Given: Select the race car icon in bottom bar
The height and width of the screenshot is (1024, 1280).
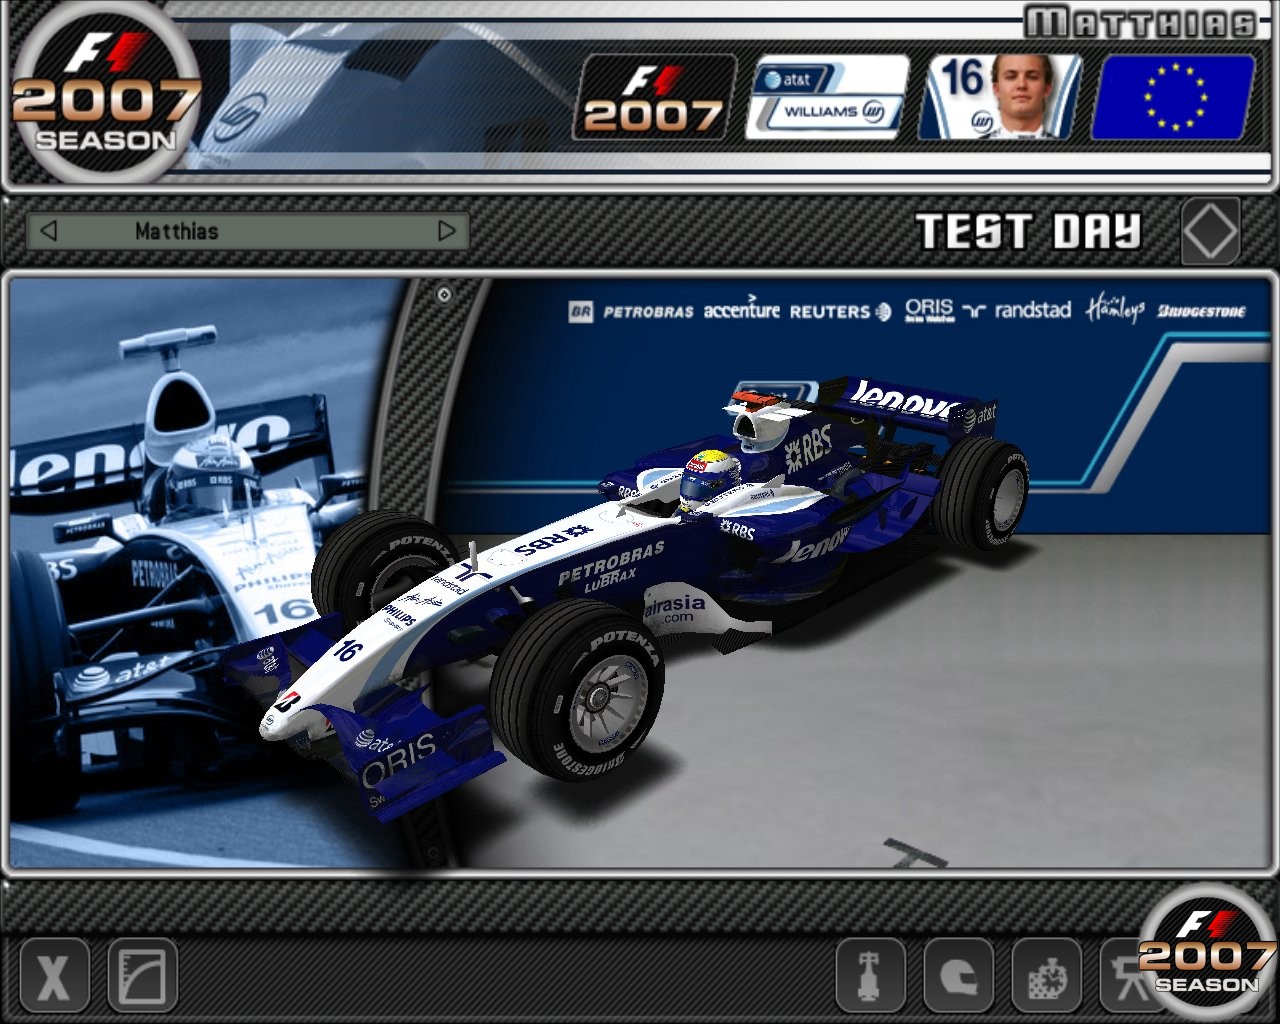Looking at the screenshot, I should coord(870,974).
